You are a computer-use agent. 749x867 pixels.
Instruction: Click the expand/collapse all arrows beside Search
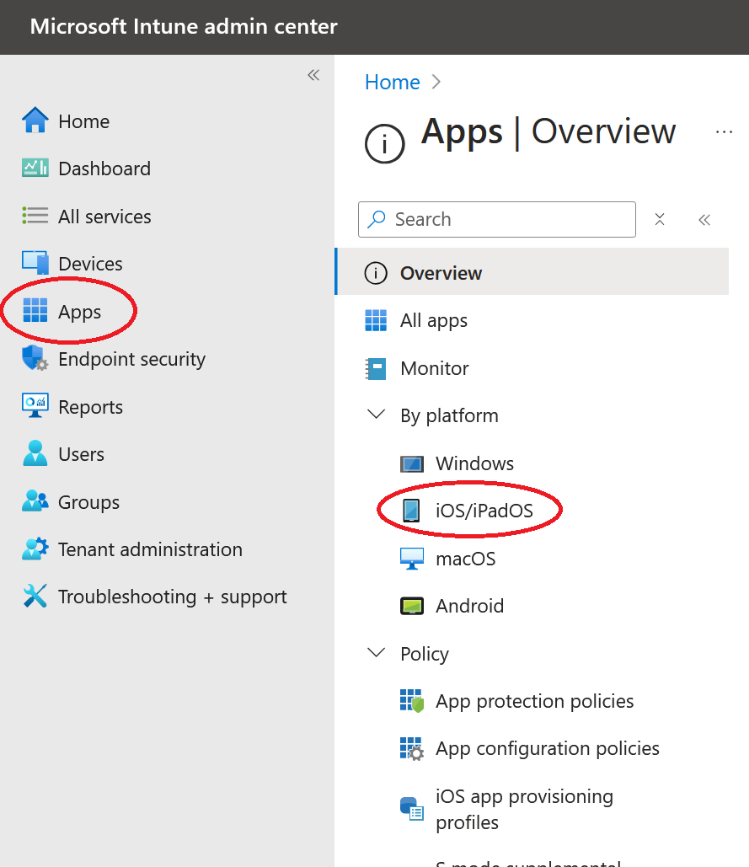(659, 219)
